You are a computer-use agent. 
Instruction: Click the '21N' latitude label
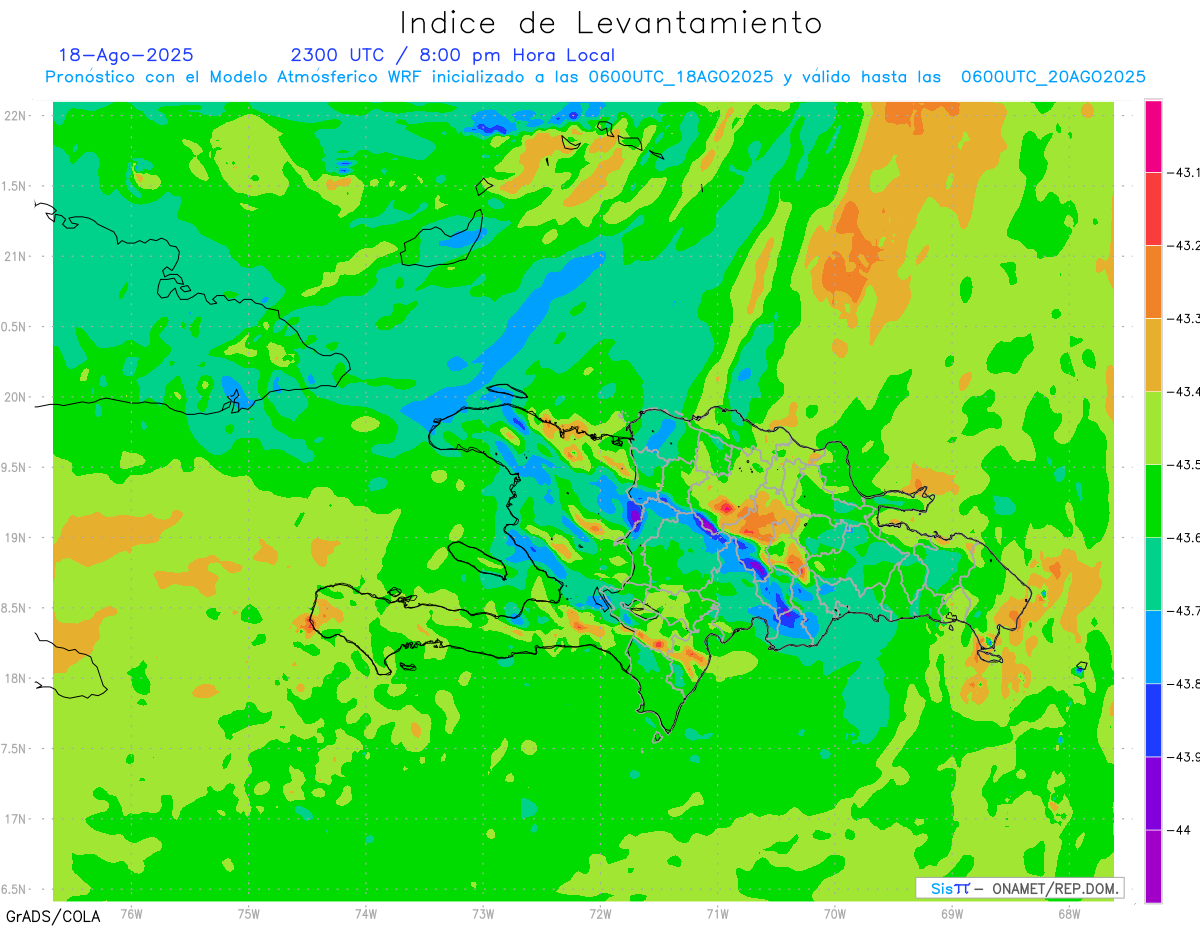[x=15, y=256]
